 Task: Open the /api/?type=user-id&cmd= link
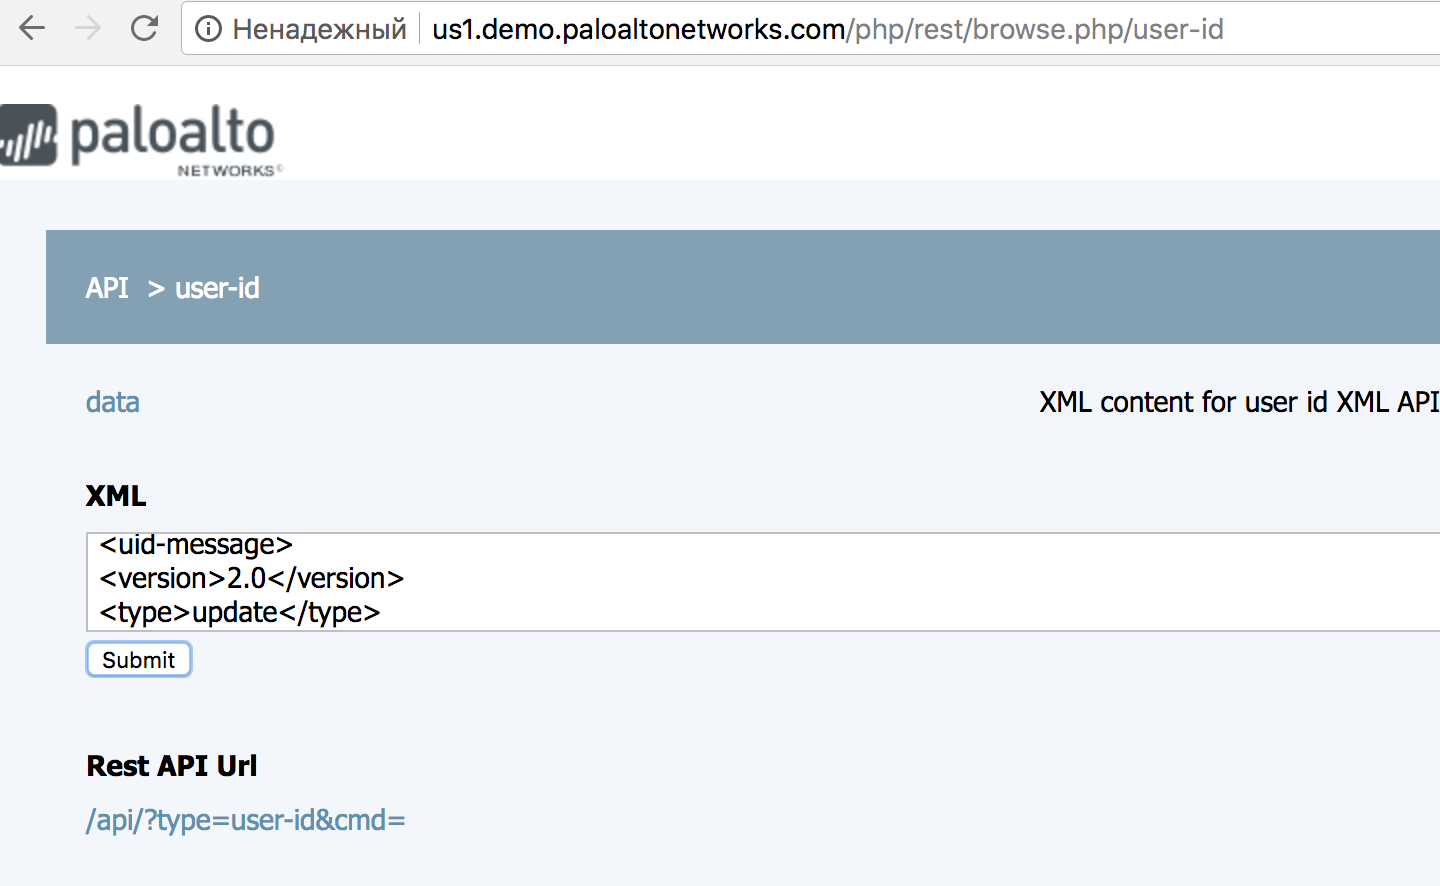(x=246, y=820)
